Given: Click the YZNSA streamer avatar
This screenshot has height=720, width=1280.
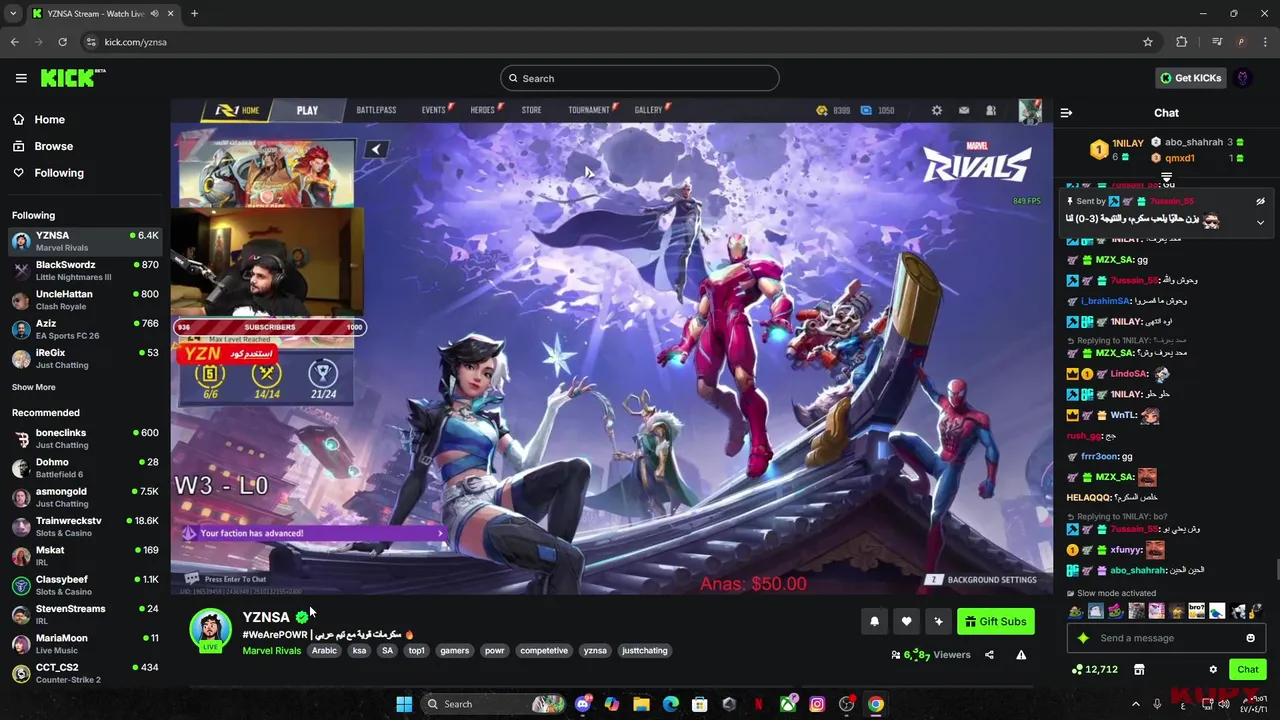Looking at the screenshot, I should pyautogui.click(x=211, y=630).
